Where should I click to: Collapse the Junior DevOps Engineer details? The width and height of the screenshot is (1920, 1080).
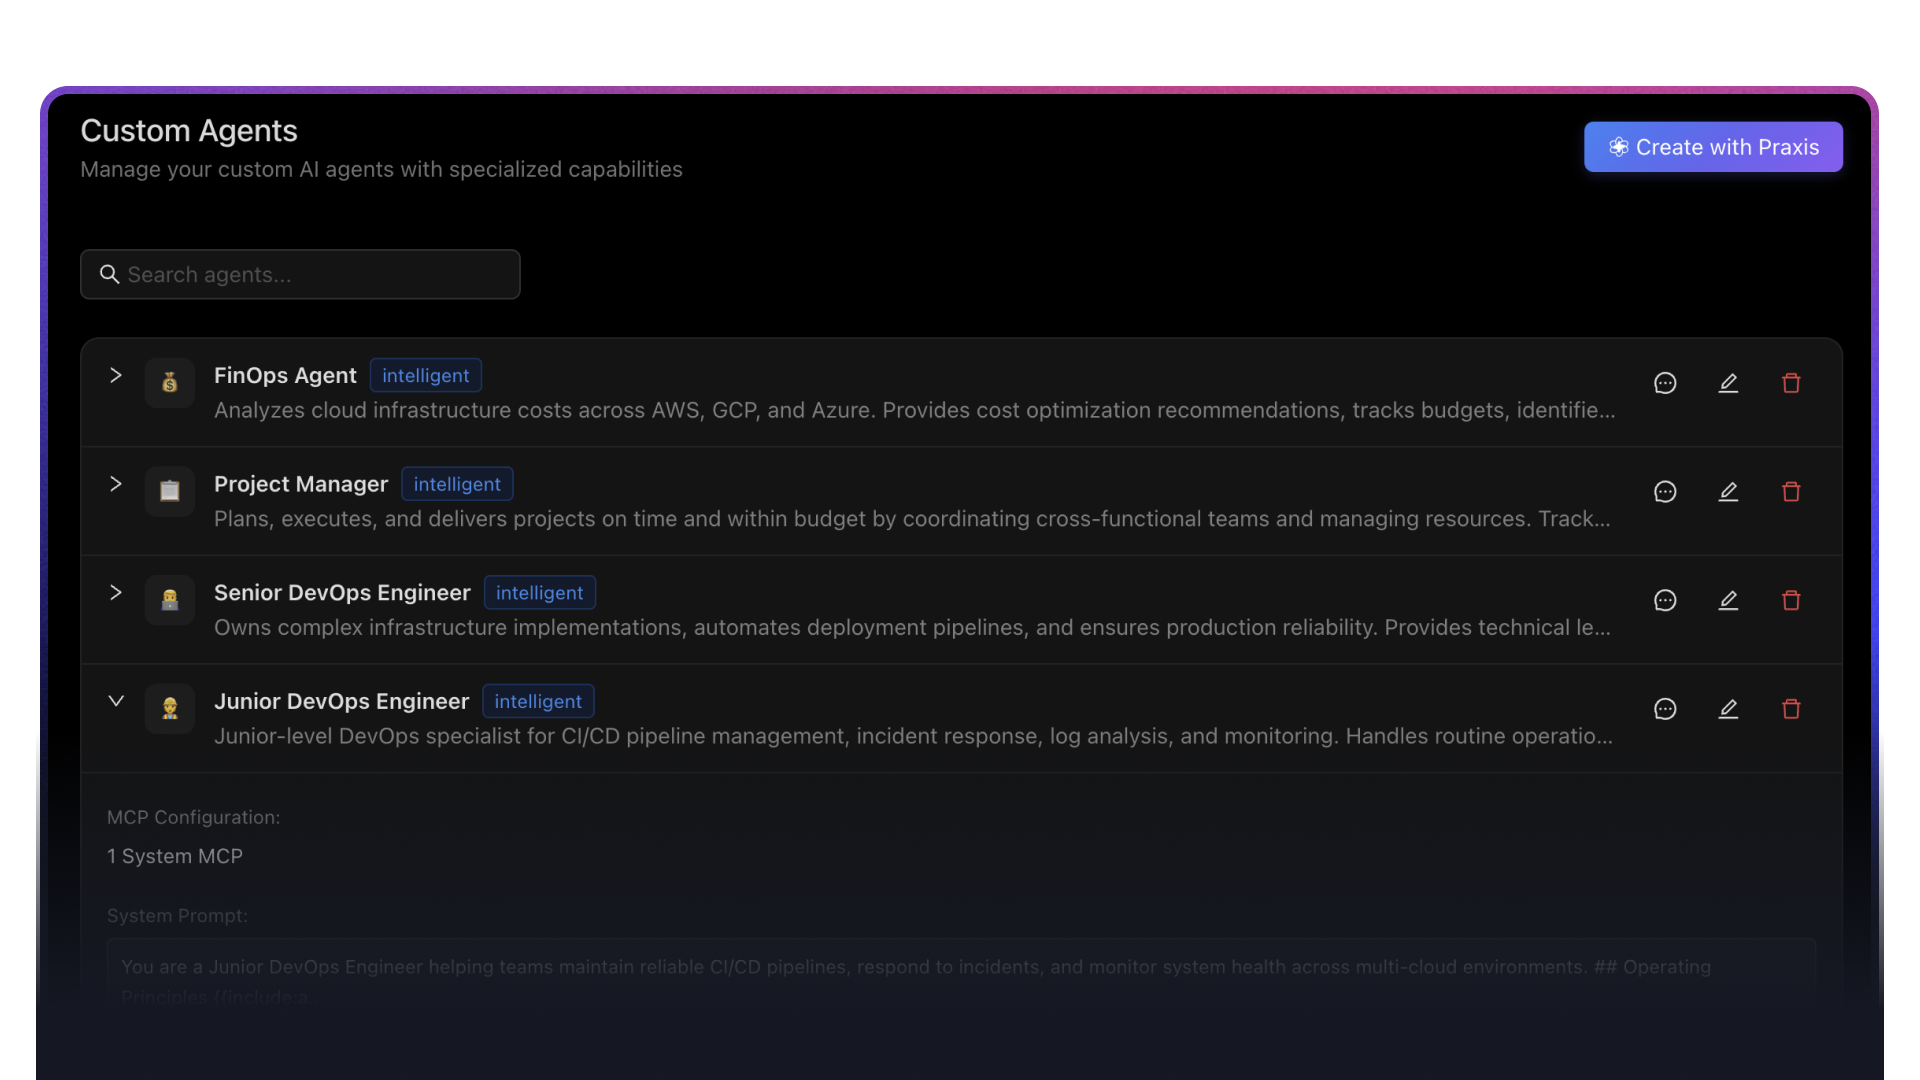point(115,700)
